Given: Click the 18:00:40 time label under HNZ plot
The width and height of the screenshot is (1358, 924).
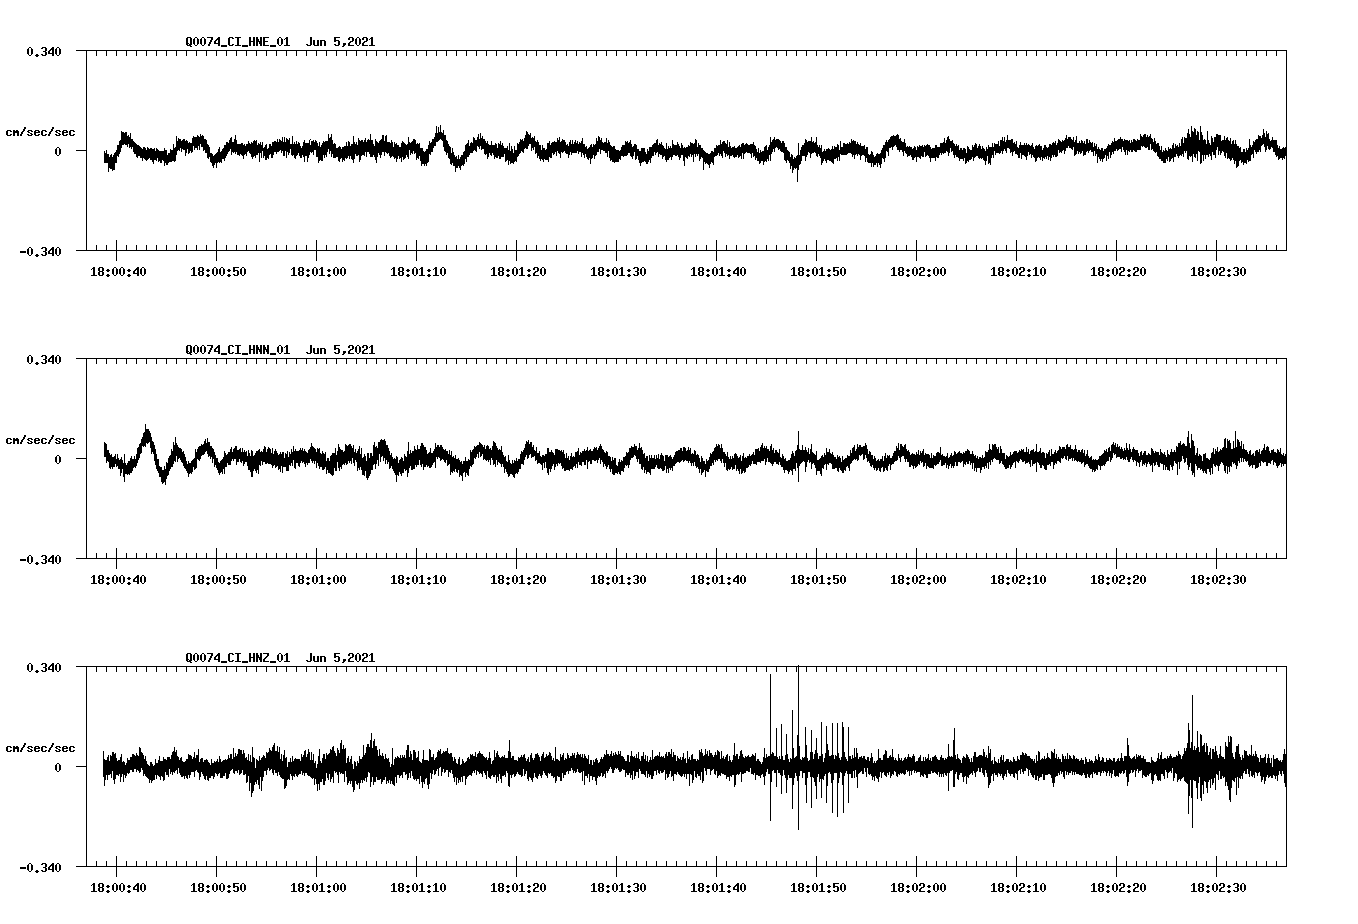Looking at the screenshot, I should [x=118, y=887].
